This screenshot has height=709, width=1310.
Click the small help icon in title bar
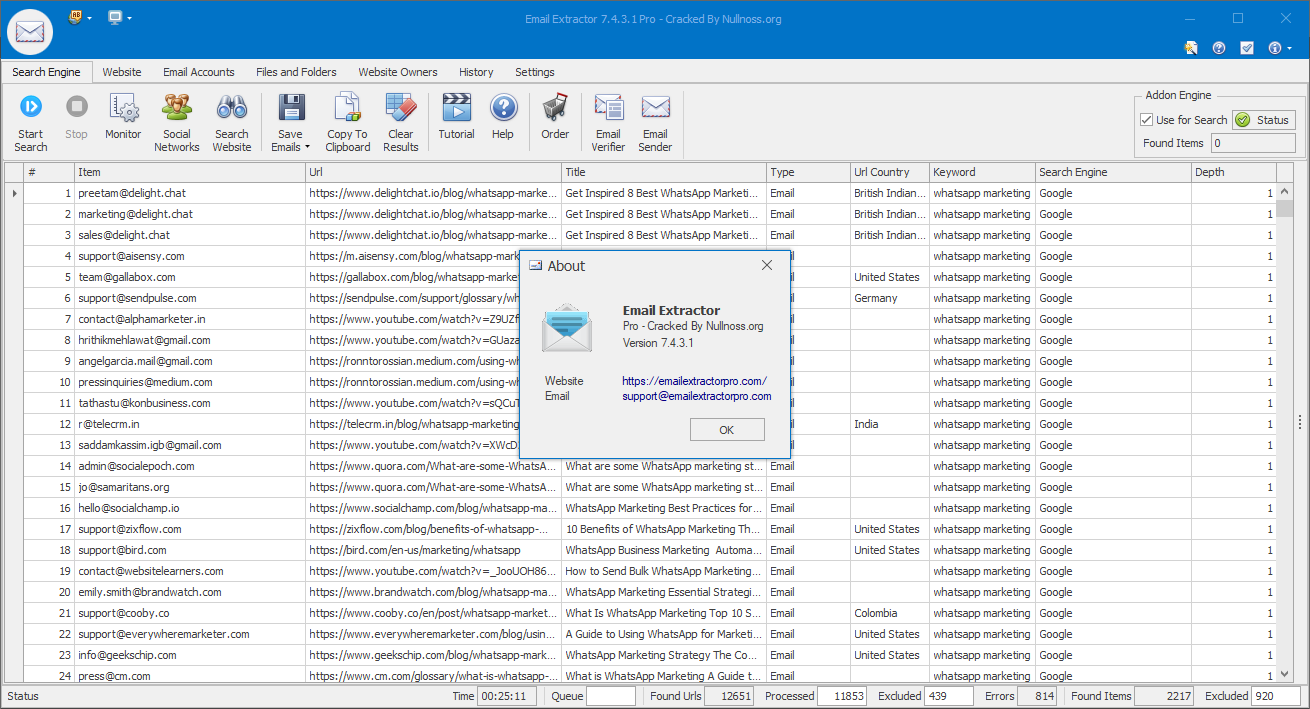pos(1219,47)
